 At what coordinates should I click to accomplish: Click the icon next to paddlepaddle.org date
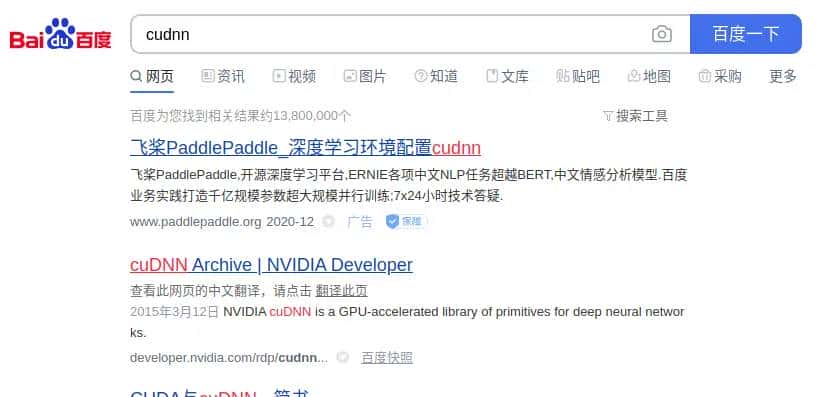click(328, 221)
